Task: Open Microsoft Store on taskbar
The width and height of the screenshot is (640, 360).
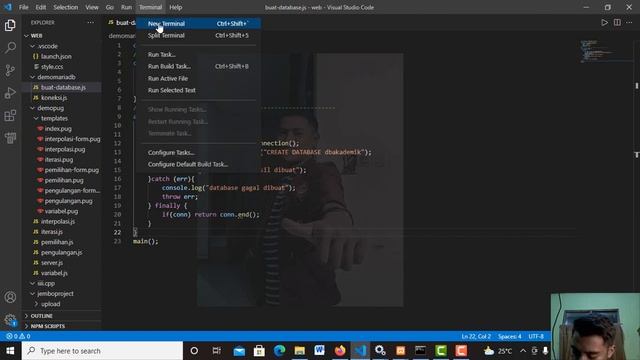Action: click(259, 351)
